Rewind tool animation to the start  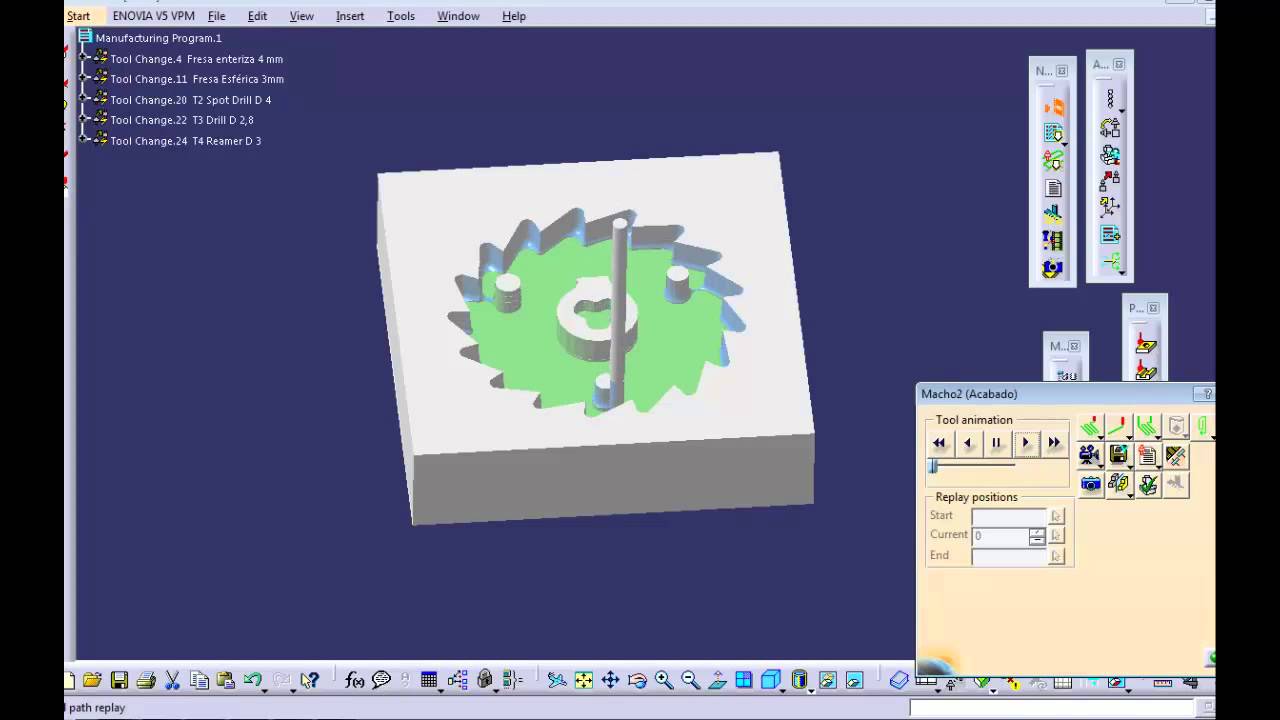[939, 442]
